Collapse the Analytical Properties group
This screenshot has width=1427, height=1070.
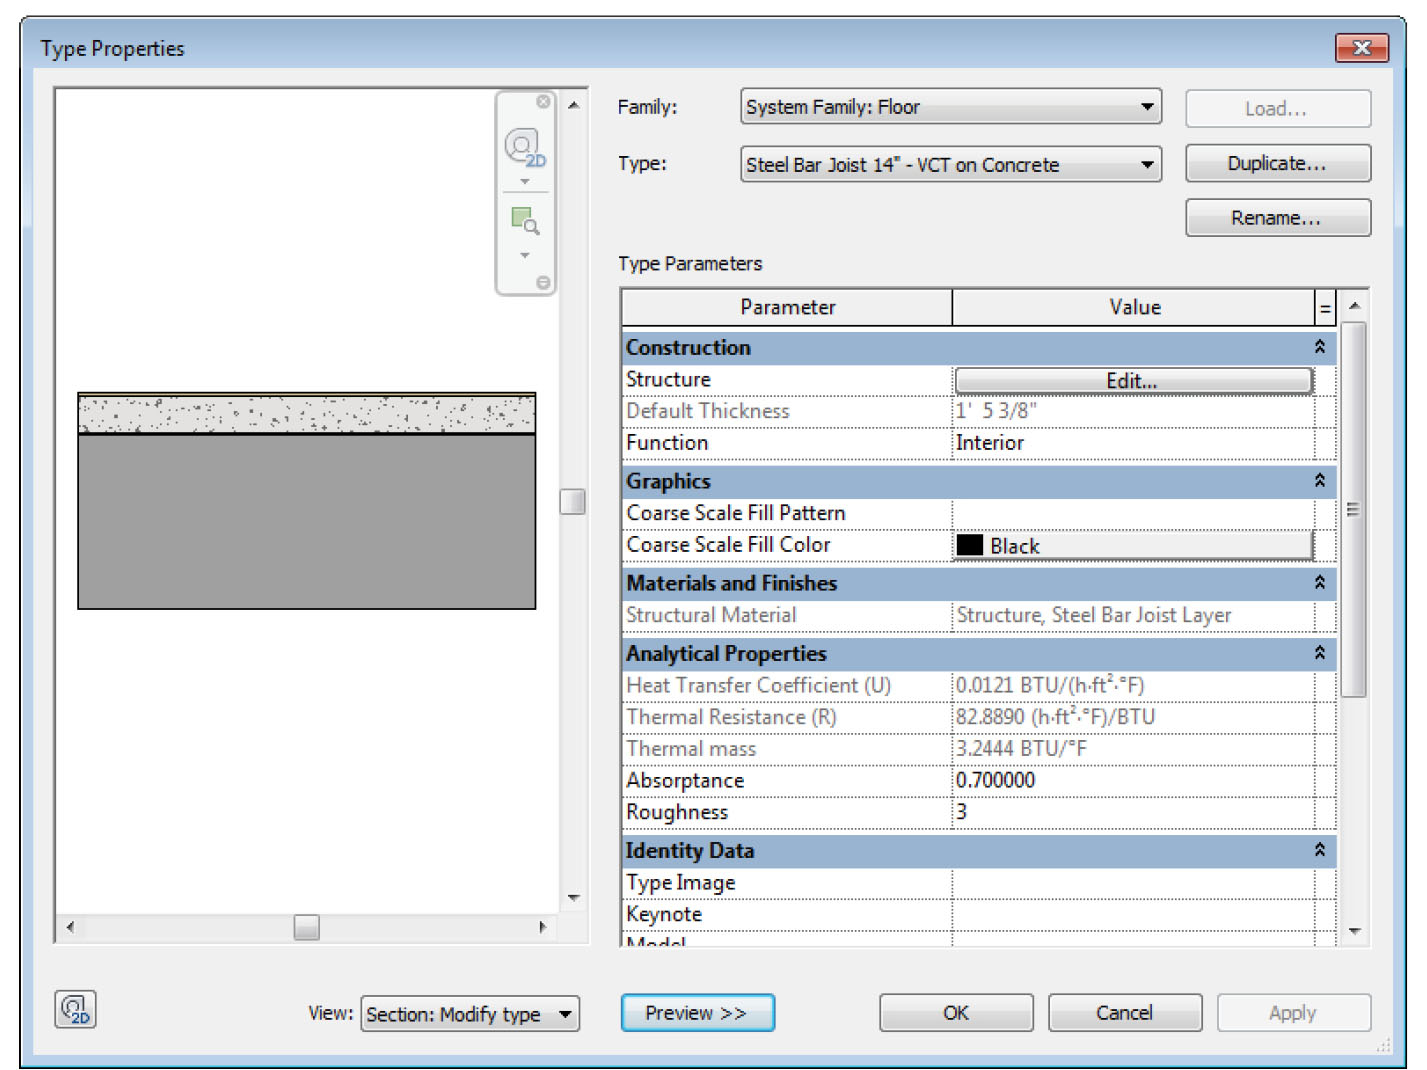[x=1319, y=653]
